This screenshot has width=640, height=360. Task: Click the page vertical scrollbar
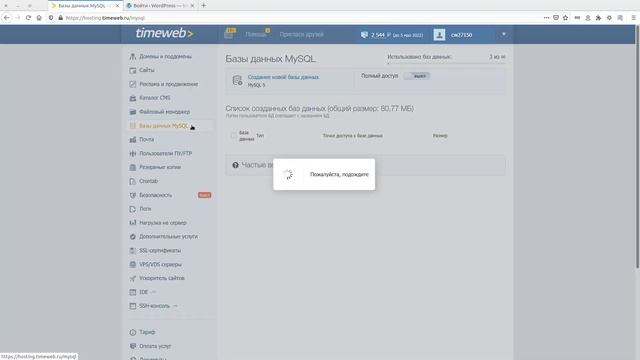637,147
